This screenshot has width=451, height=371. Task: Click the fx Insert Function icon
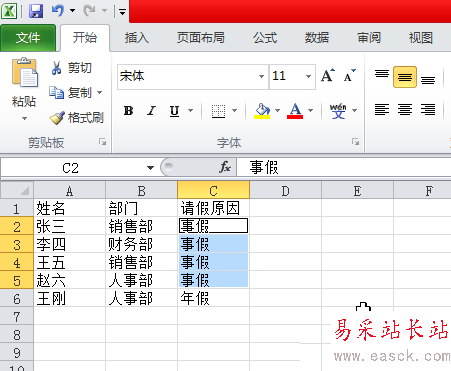tap(225, 167)
